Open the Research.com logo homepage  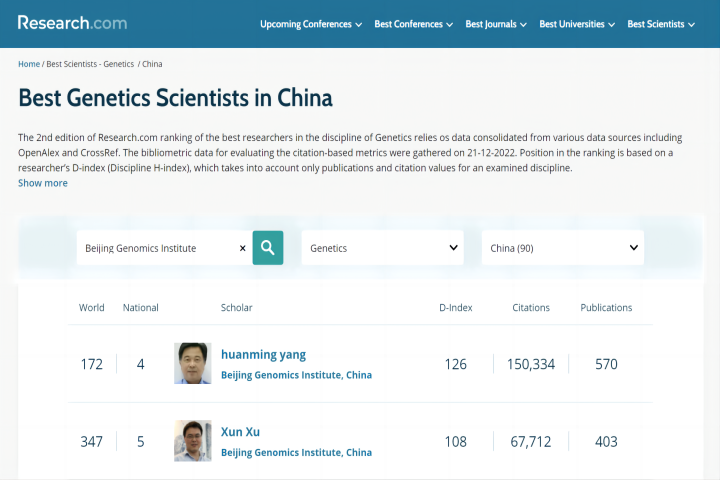tap(72, 23)
